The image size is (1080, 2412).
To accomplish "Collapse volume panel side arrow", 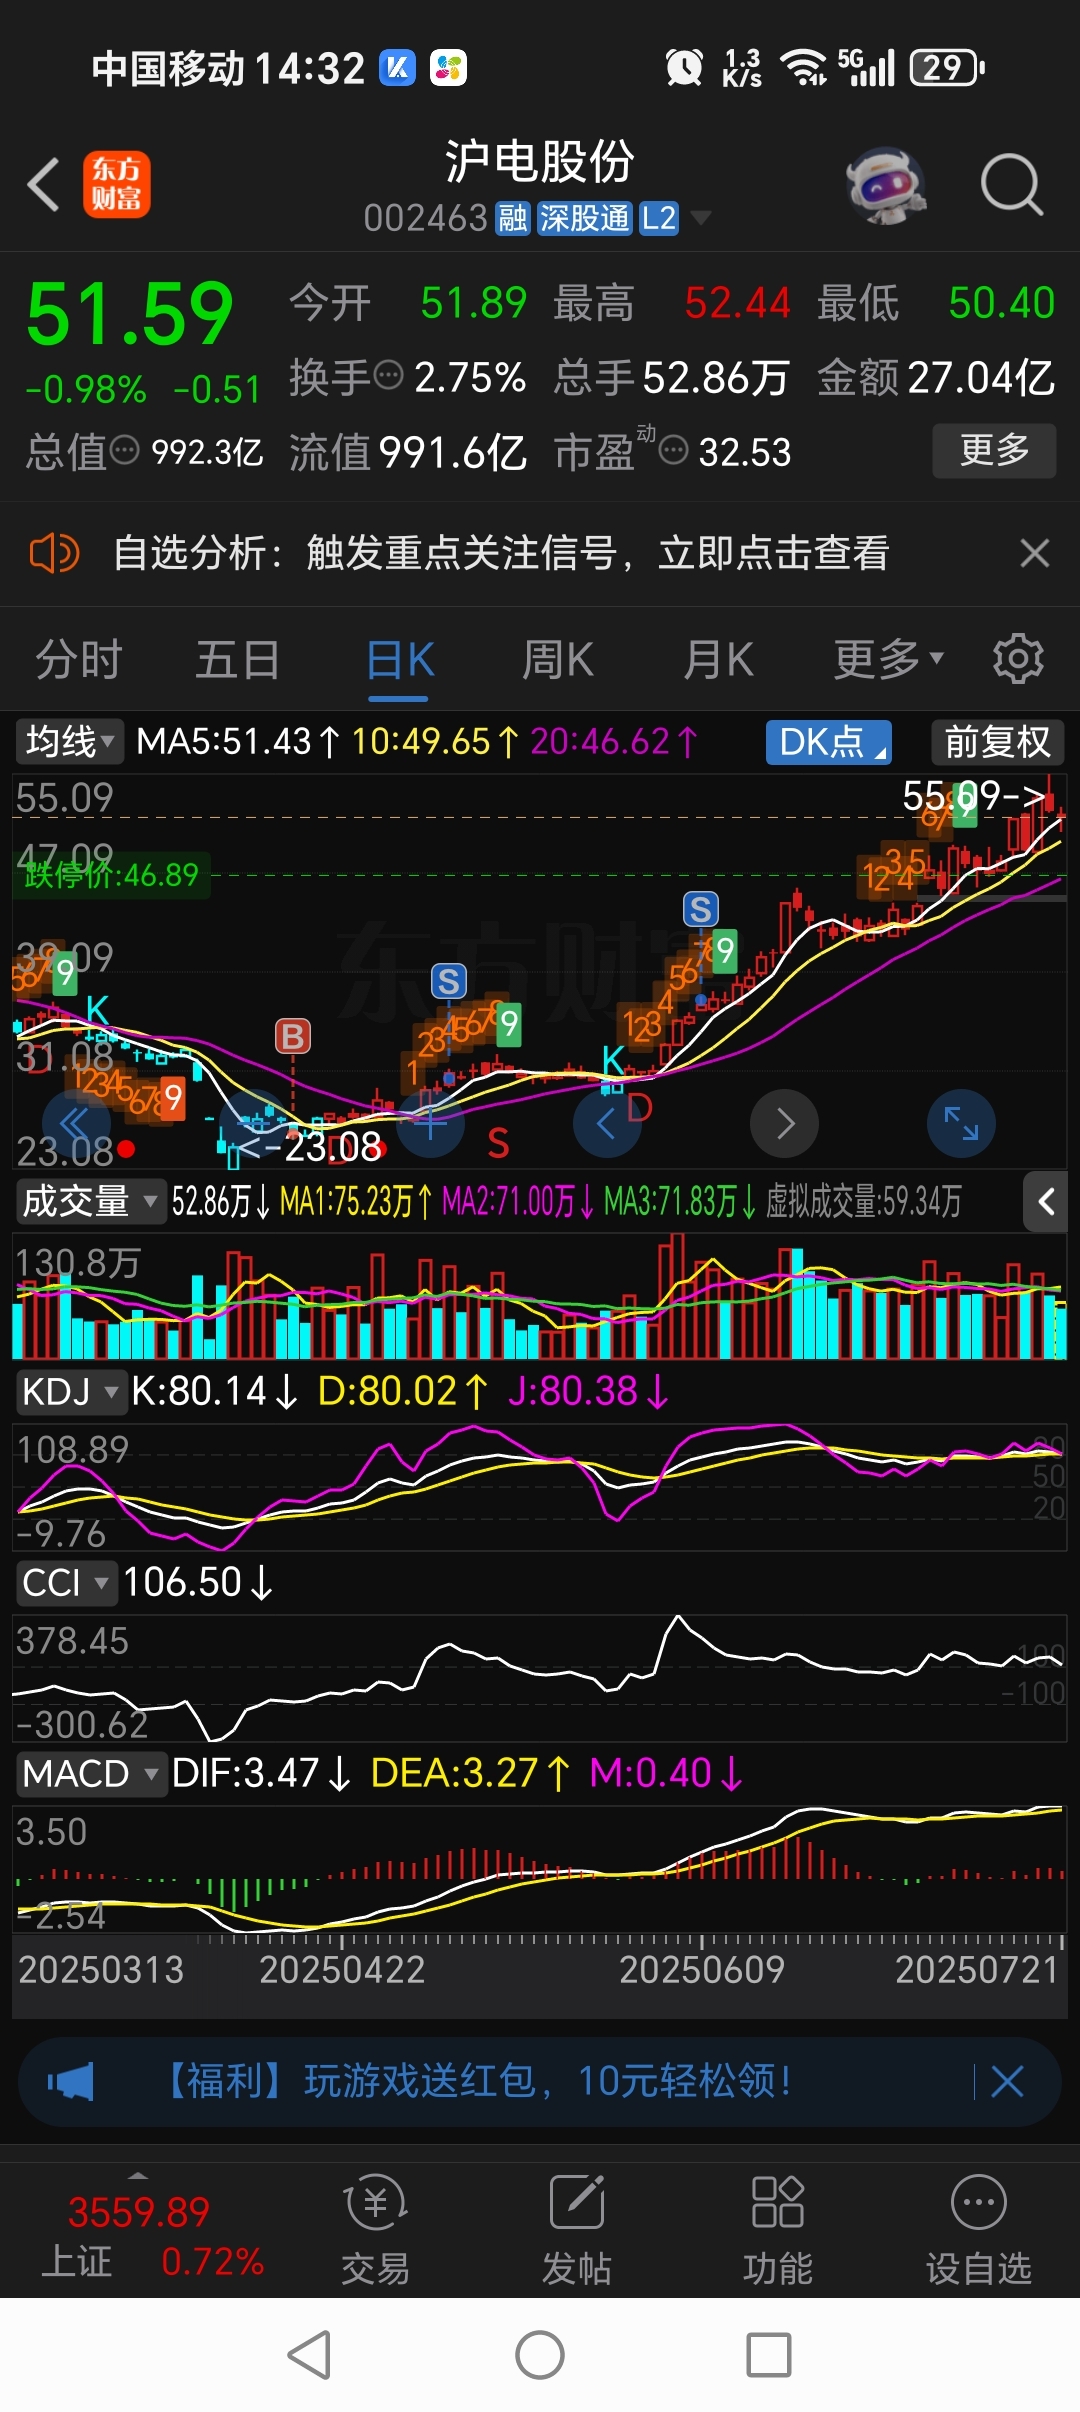I will point(1046,1202).
